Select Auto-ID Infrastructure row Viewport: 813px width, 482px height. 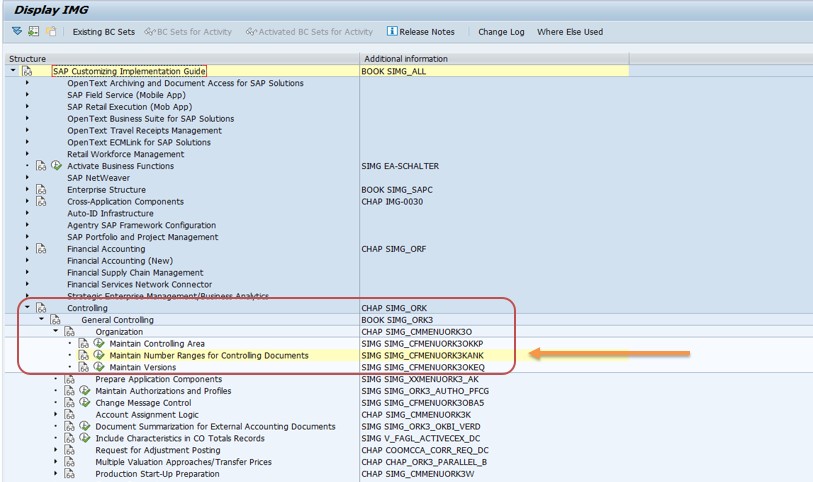coord(110,213)
